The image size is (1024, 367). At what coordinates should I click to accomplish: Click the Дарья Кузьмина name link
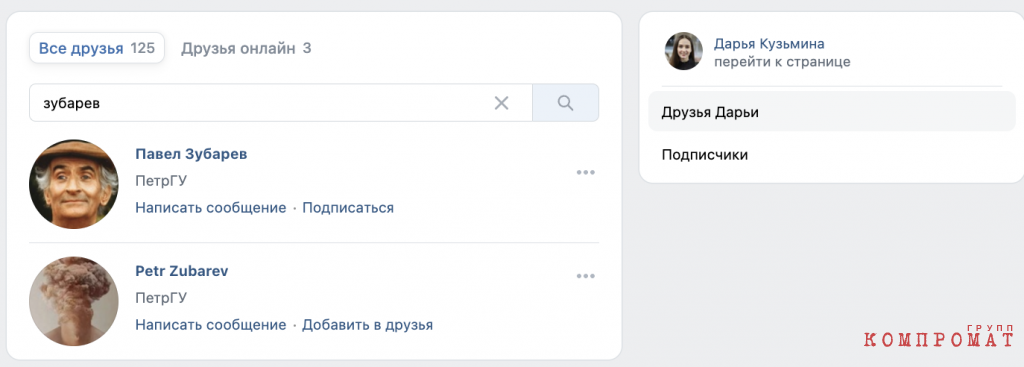(x=769, y=44)
